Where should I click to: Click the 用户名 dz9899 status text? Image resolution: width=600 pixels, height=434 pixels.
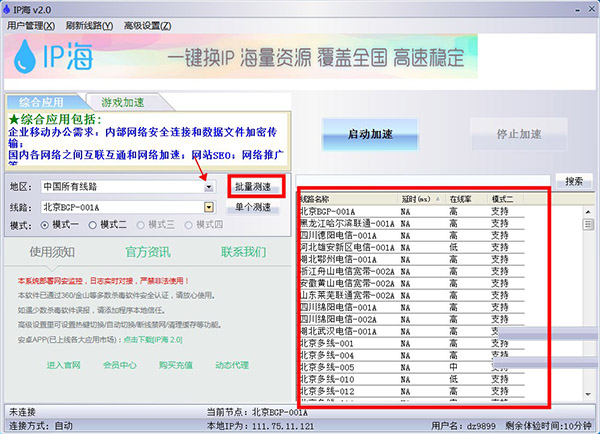463,426
